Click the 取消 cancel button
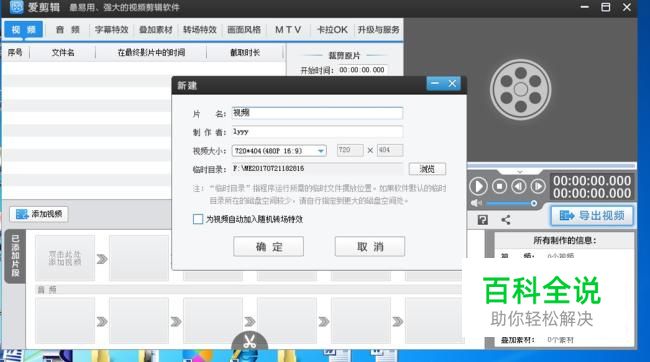This screenshot has width=650, height=362. pos(370,247)
